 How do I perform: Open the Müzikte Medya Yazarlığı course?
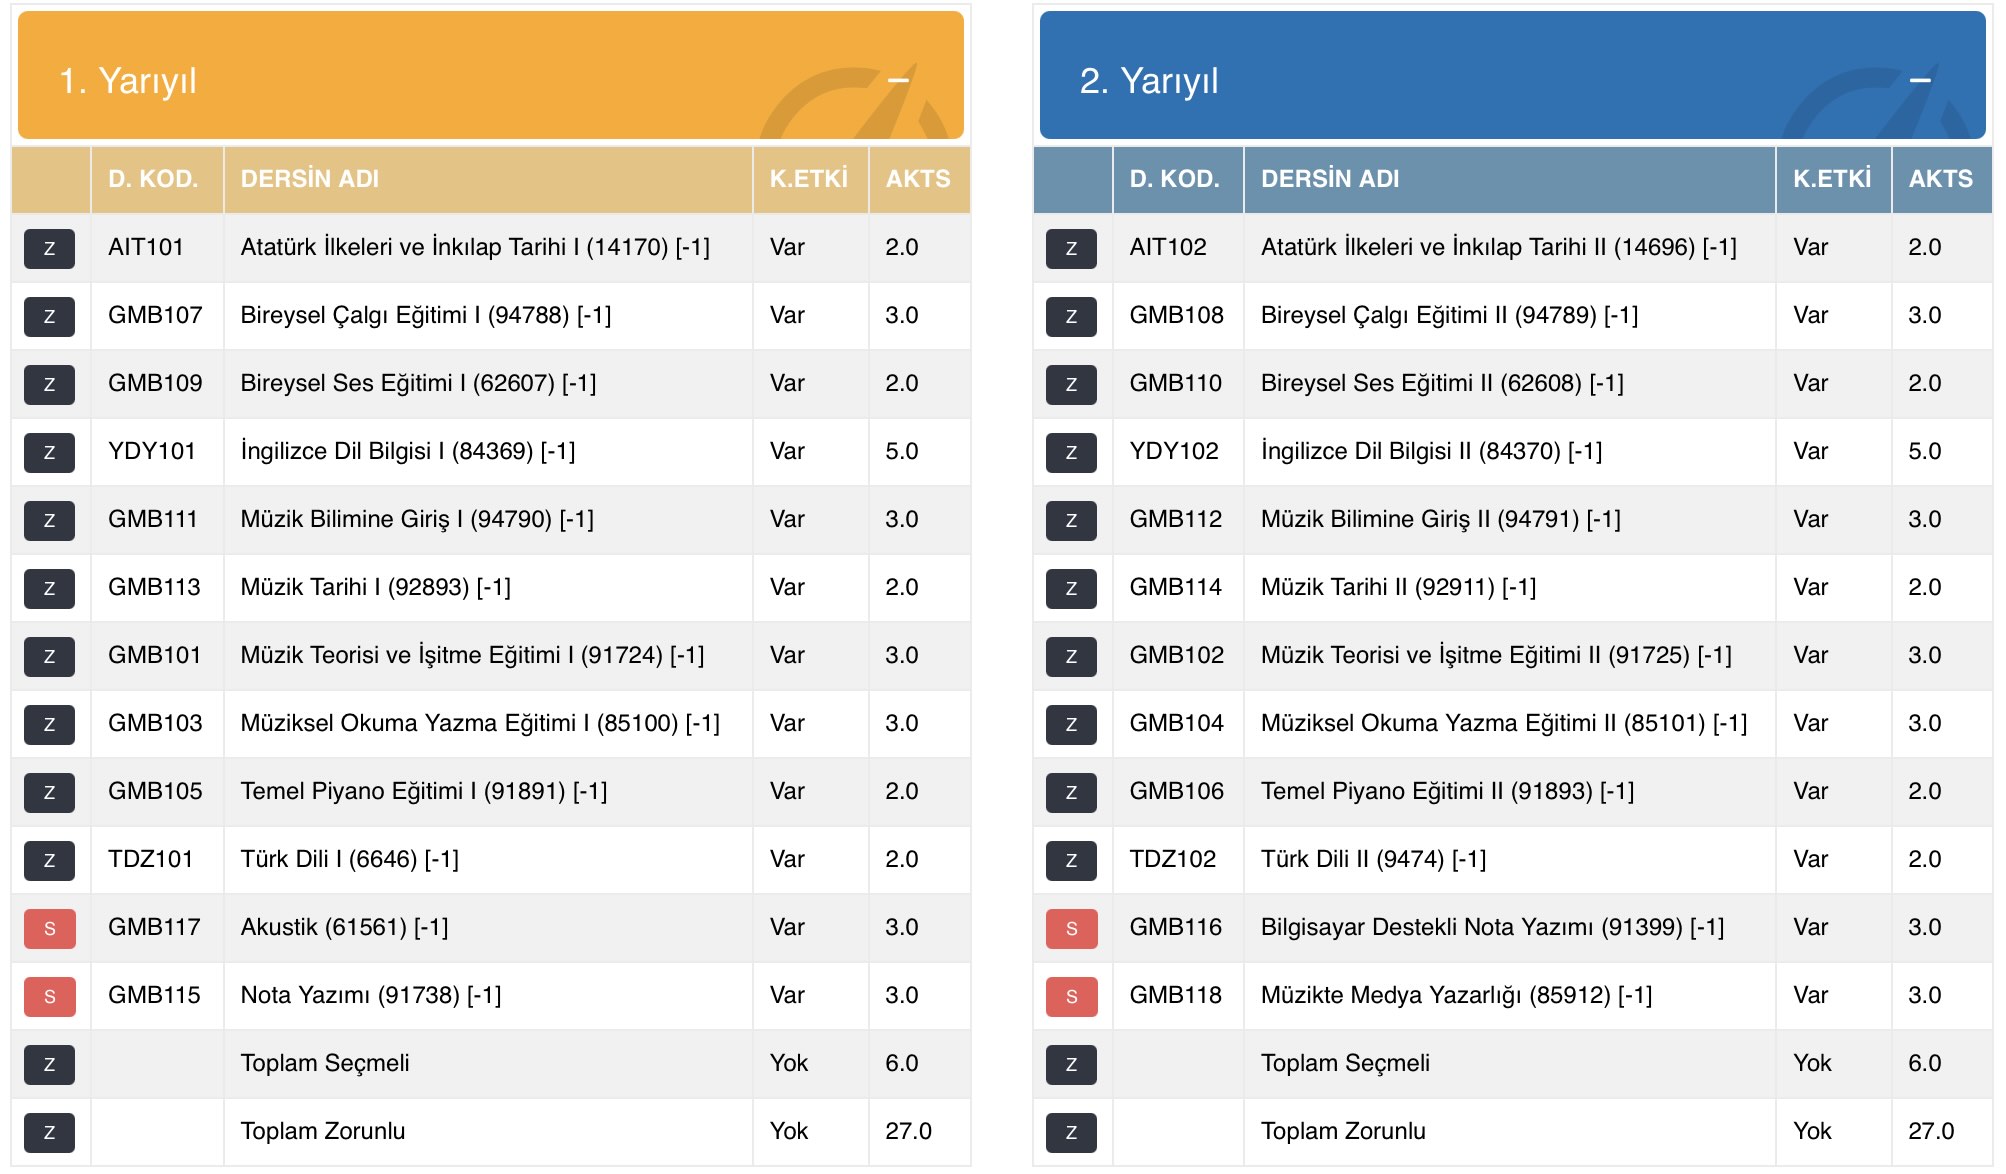(x=1456, y=995)
